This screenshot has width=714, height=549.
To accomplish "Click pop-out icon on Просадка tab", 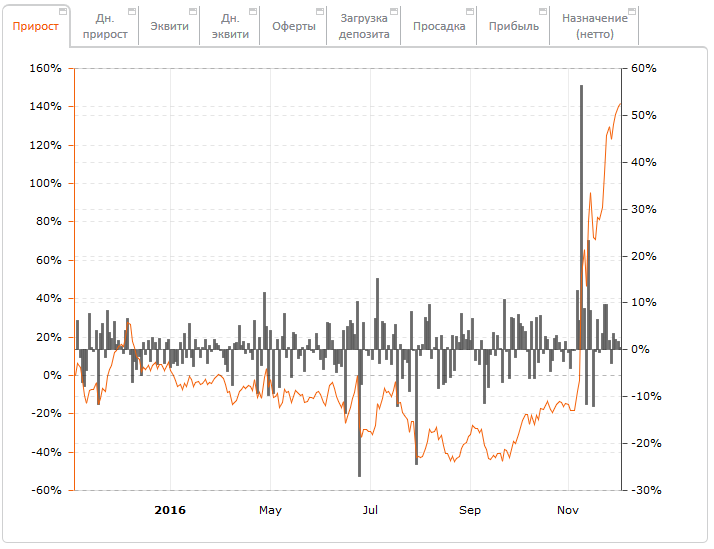I will (x=470, y=11).
